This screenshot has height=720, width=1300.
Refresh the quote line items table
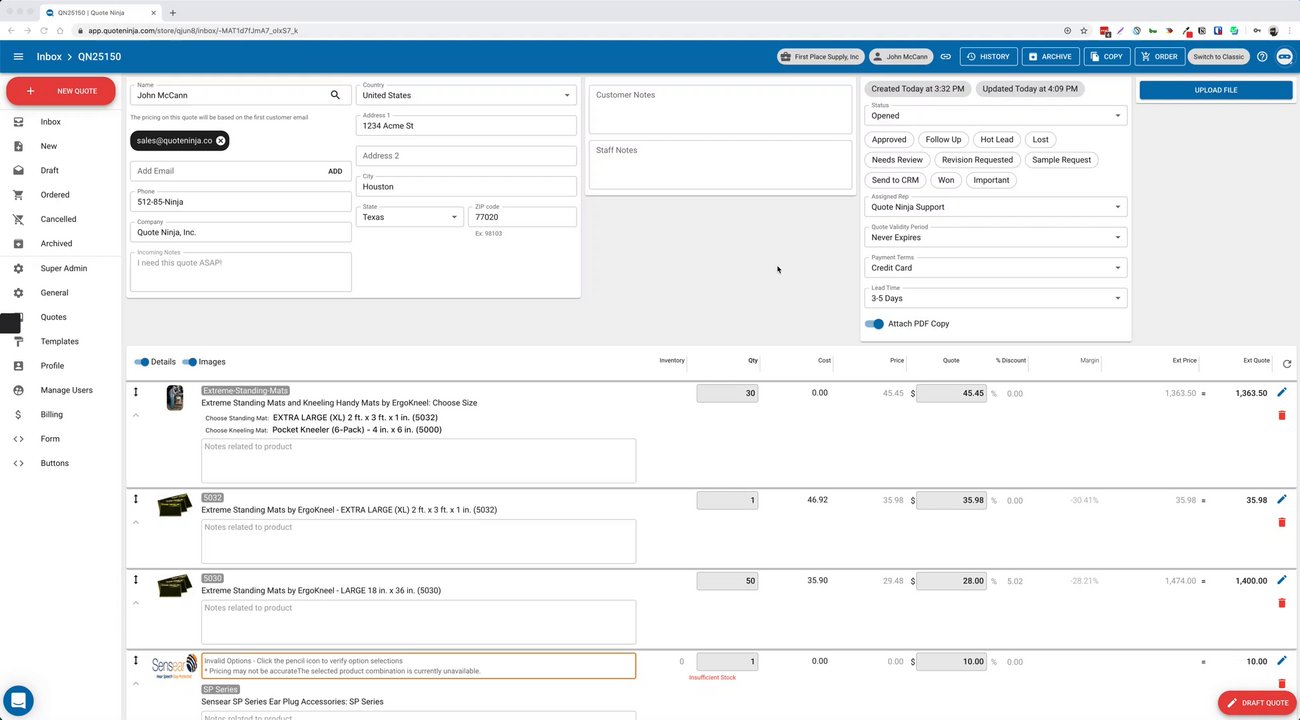coord(1286,364)
